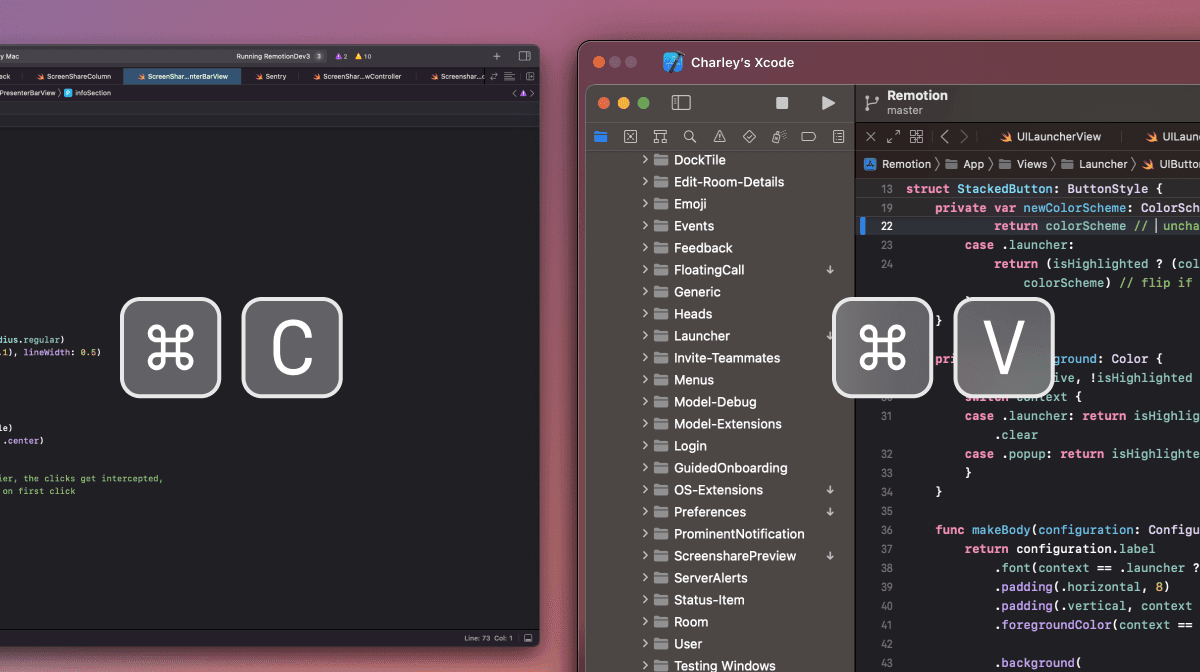
Task: Expand the DockTile folder chevron
Action: tap(645, 160)
